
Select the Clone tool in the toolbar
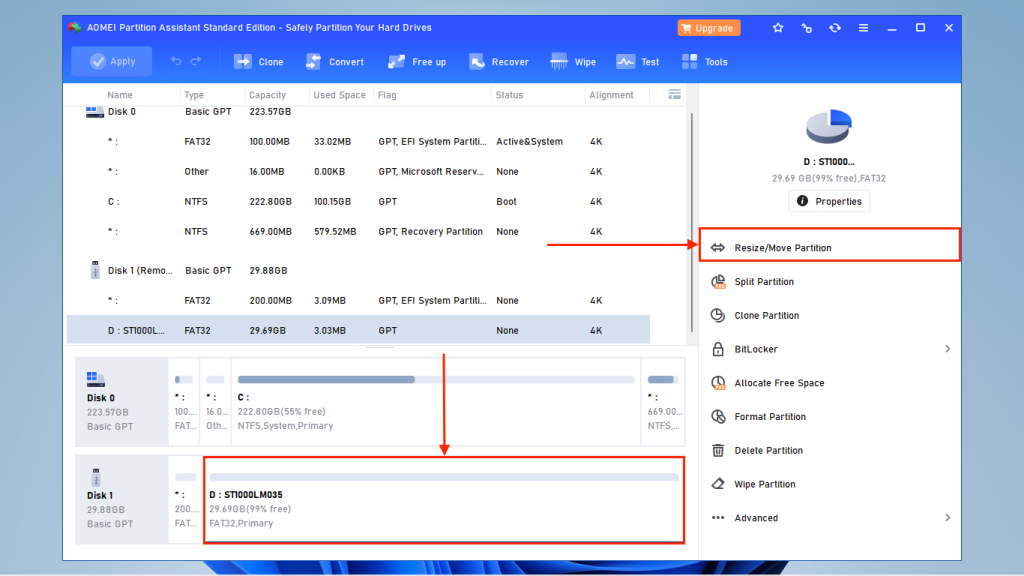[259, 61]
